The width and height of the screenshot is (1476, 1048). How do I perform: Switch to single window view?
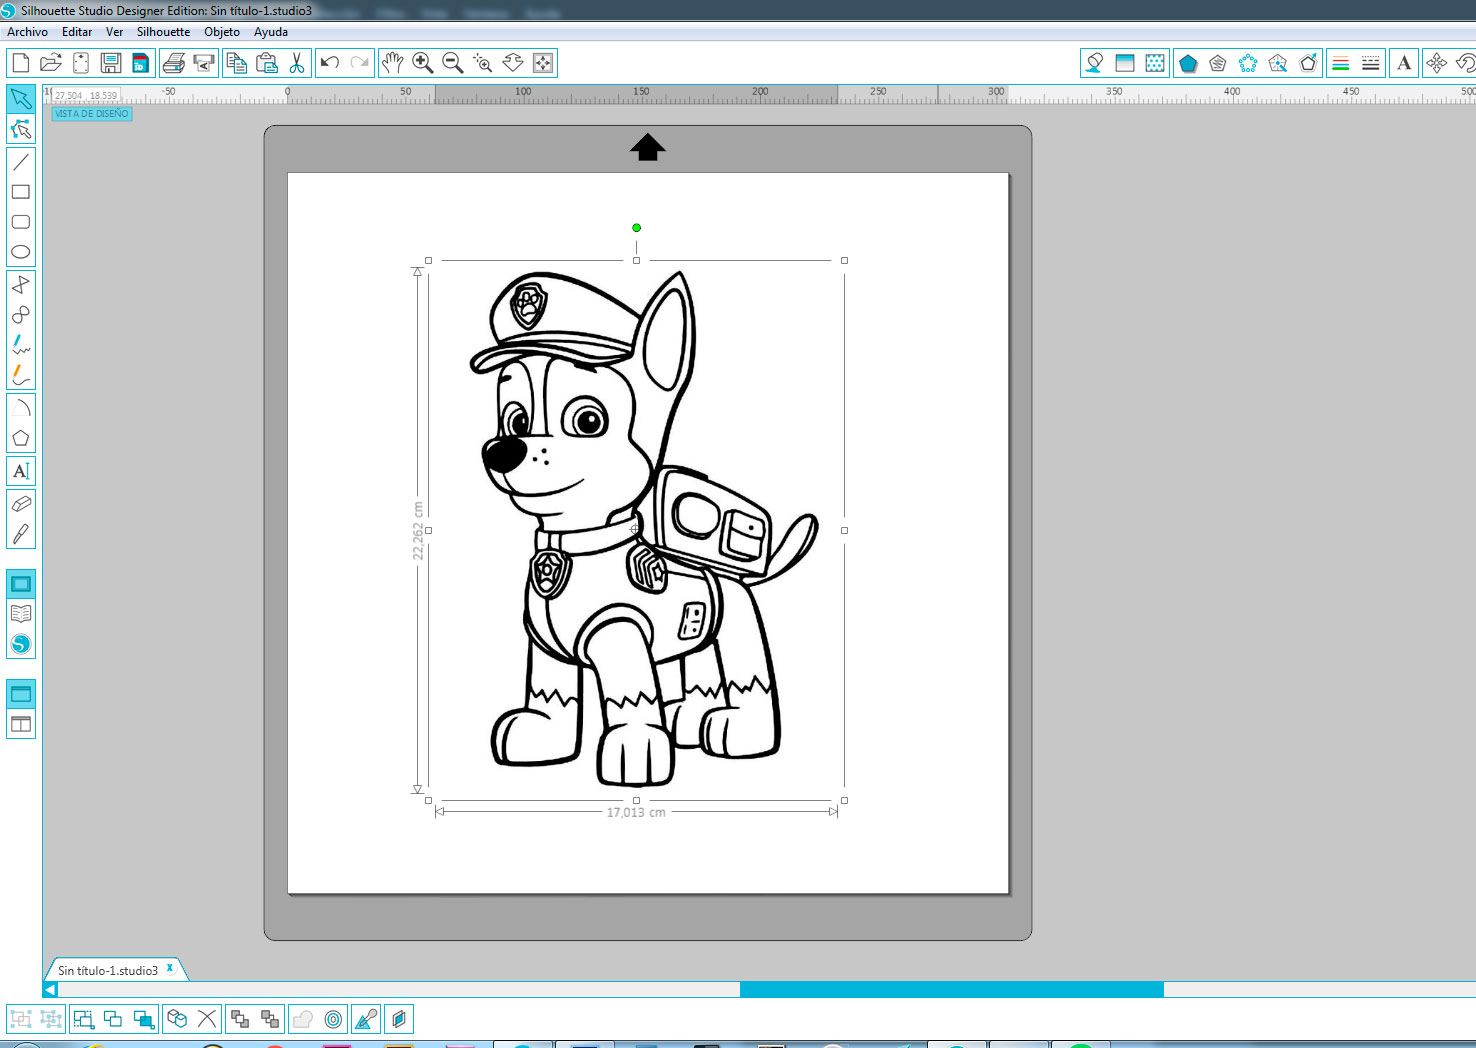(21, 694)
